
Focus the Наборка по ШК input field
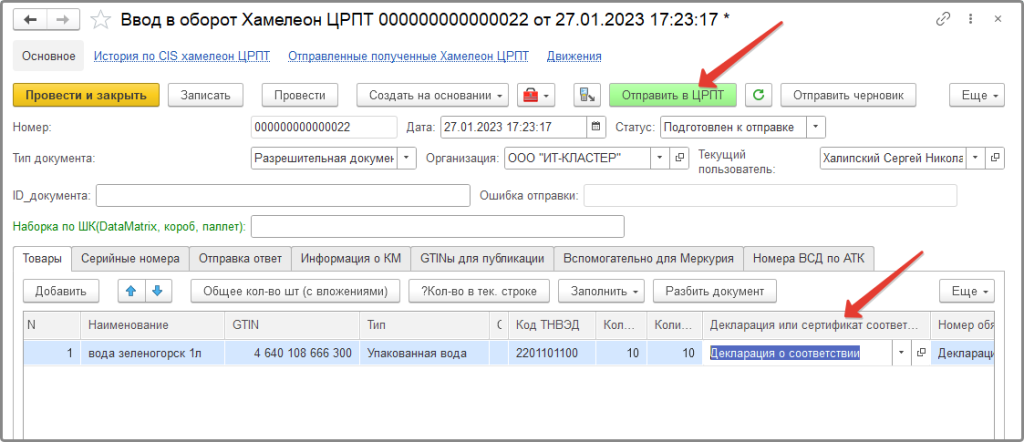coord(438,227)
